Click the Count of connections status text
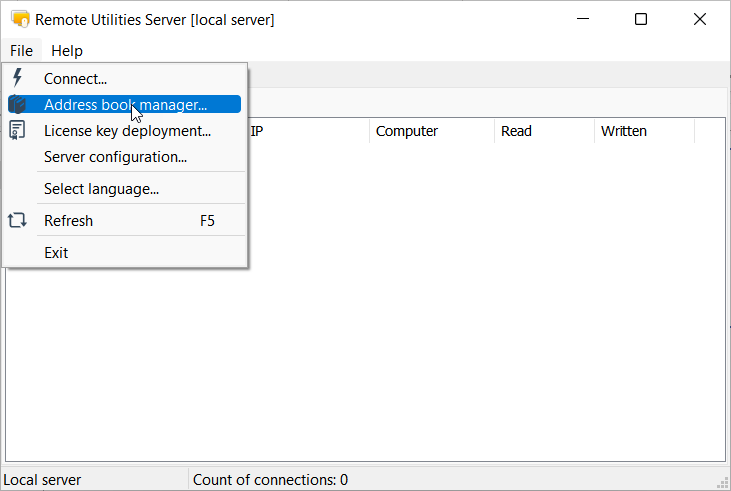This screenshot has height=491, width=731. tap(270, 480)
